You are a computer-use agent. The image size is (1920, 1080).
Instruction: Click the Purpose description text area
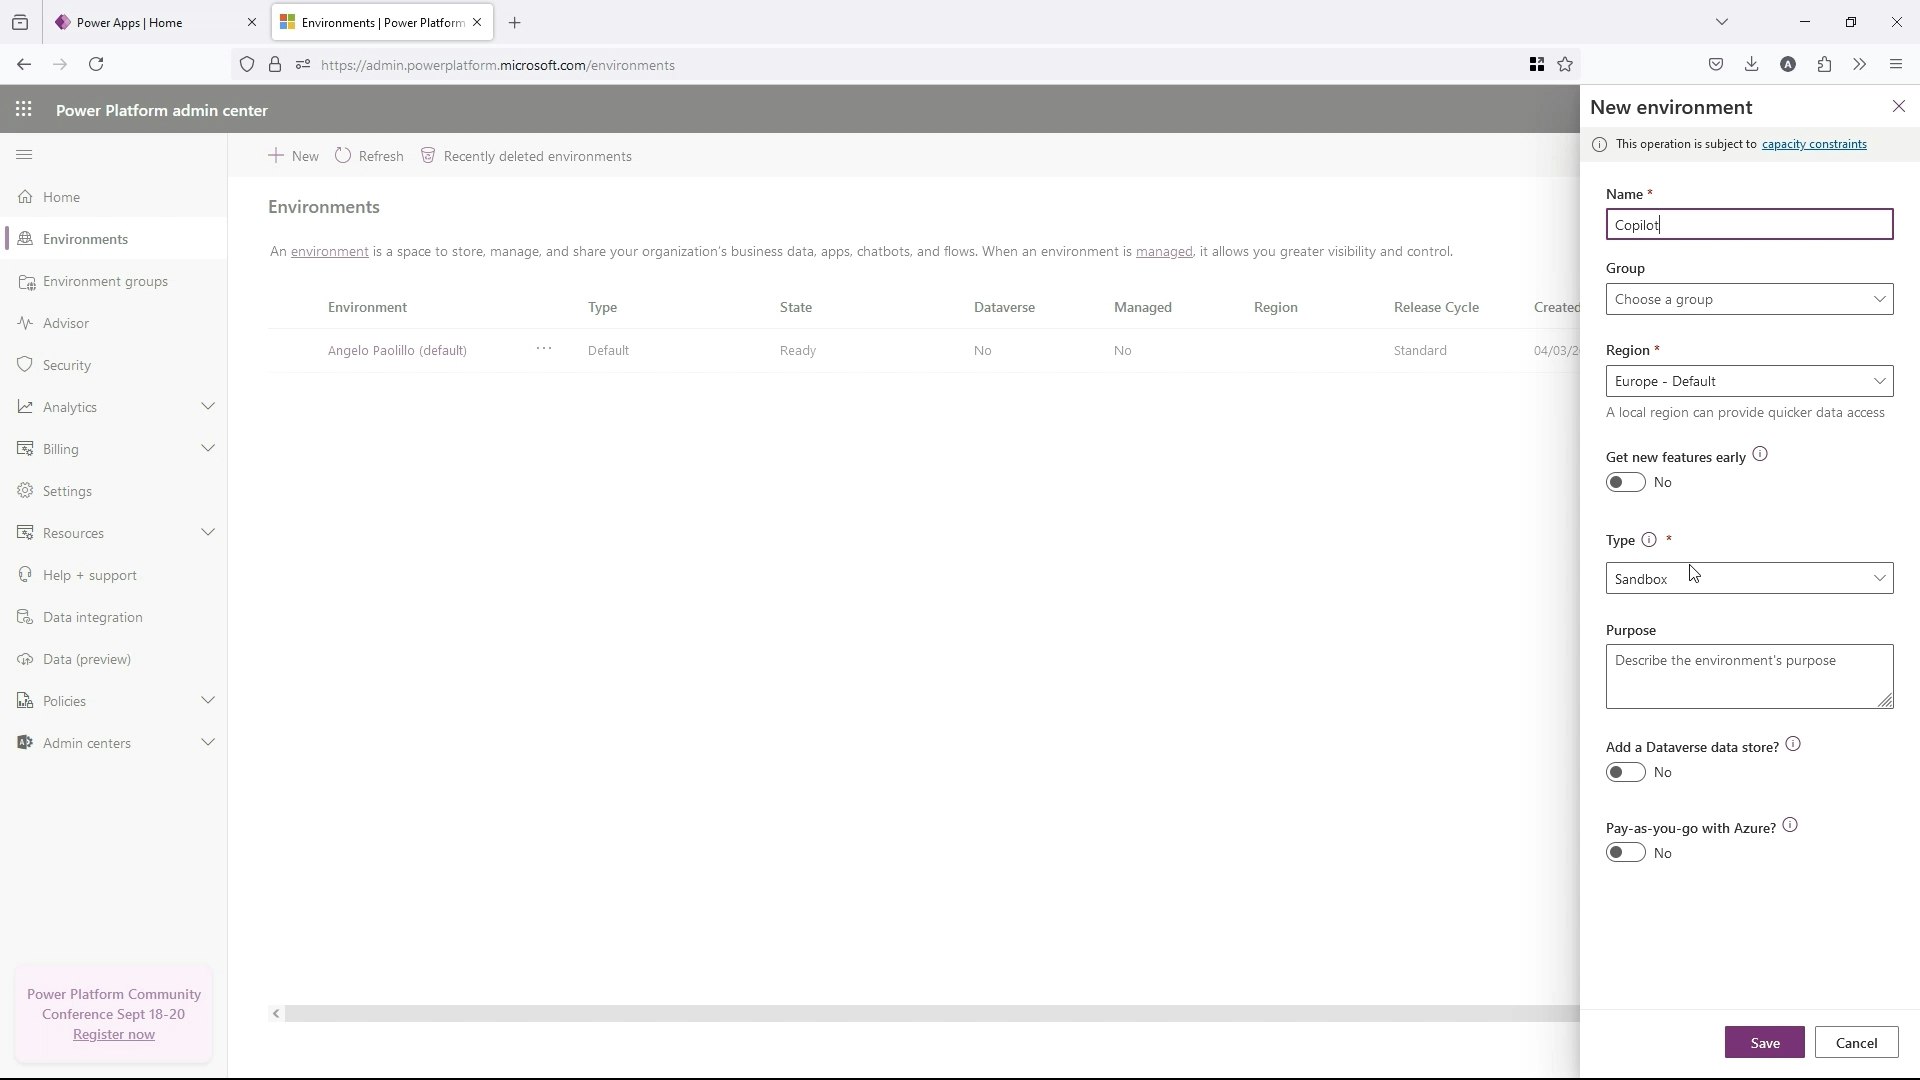(1749, 677)
